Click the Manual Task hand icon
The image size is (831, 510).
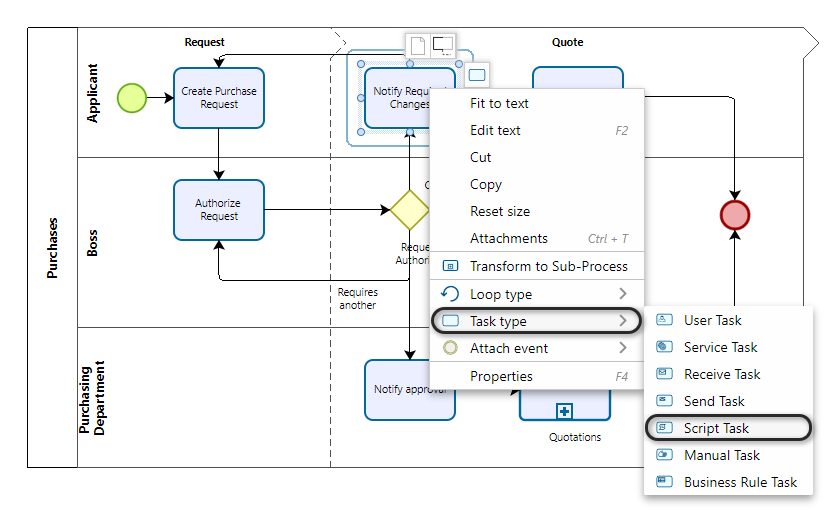tap(664, 455)
